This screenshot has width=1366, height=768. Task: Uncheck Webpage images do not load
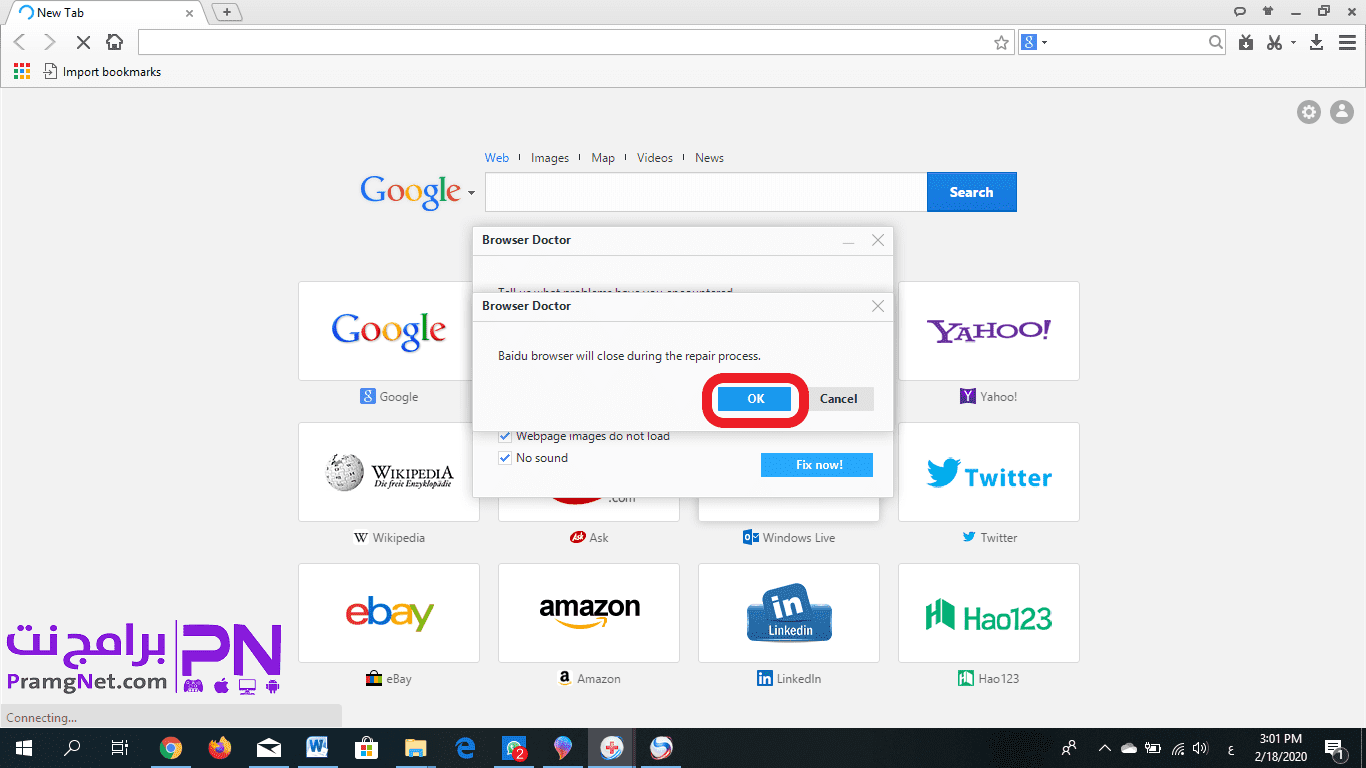coord(505,436)
